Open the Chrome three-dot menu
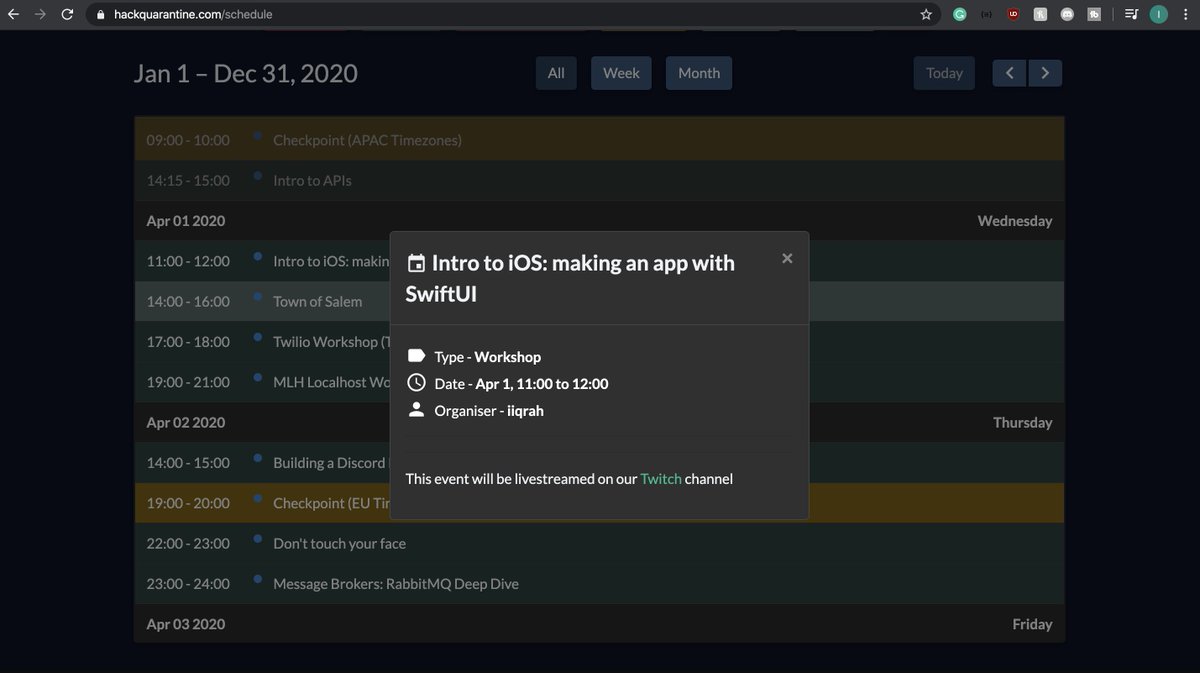Image resolution: width=1200 pixels, height=673 pixels. click(x=1185, y=15)
